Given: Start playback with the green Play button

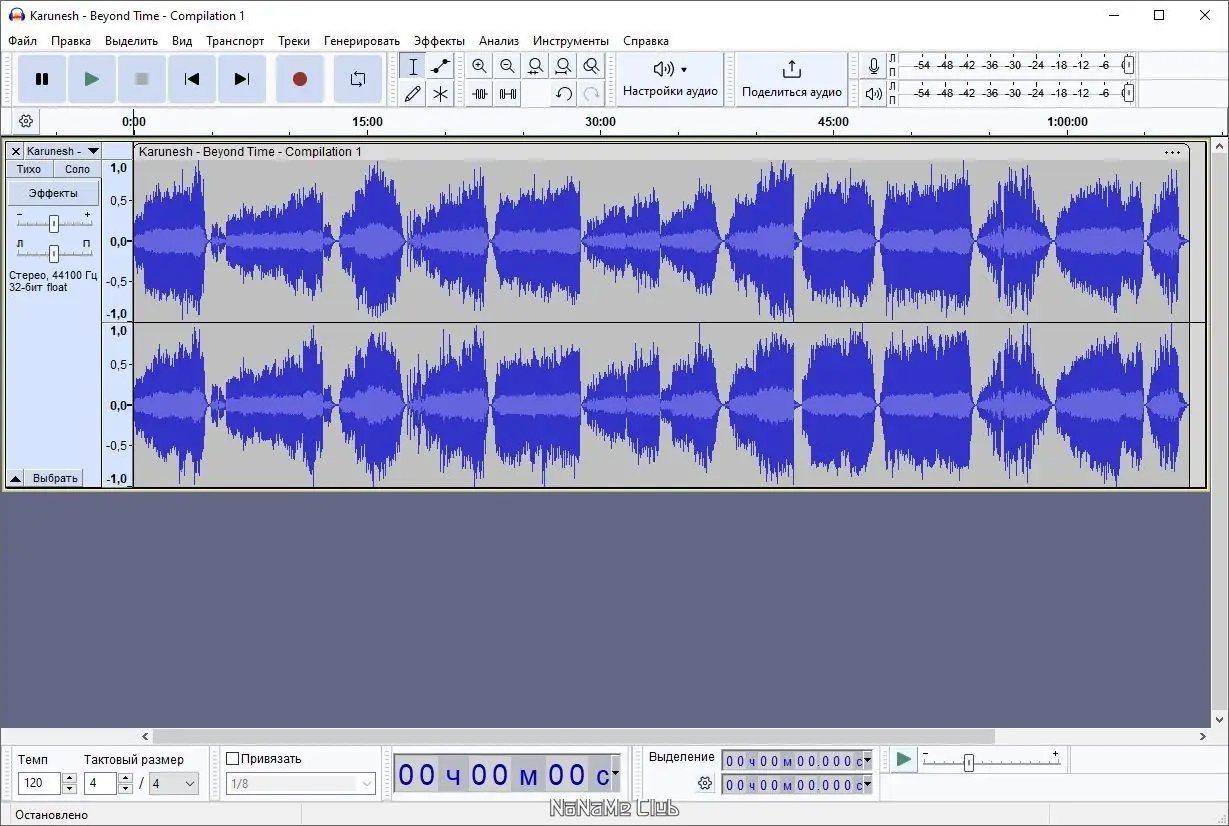Looking at the screenshot, I should [x=92, y=79].
